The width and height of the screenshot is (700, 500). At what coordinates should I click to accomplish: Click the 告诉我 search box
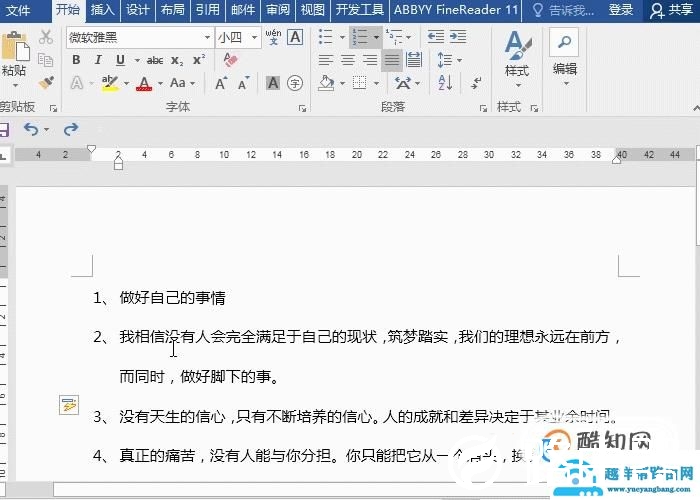pyautogui.click(x=563, y=10)
